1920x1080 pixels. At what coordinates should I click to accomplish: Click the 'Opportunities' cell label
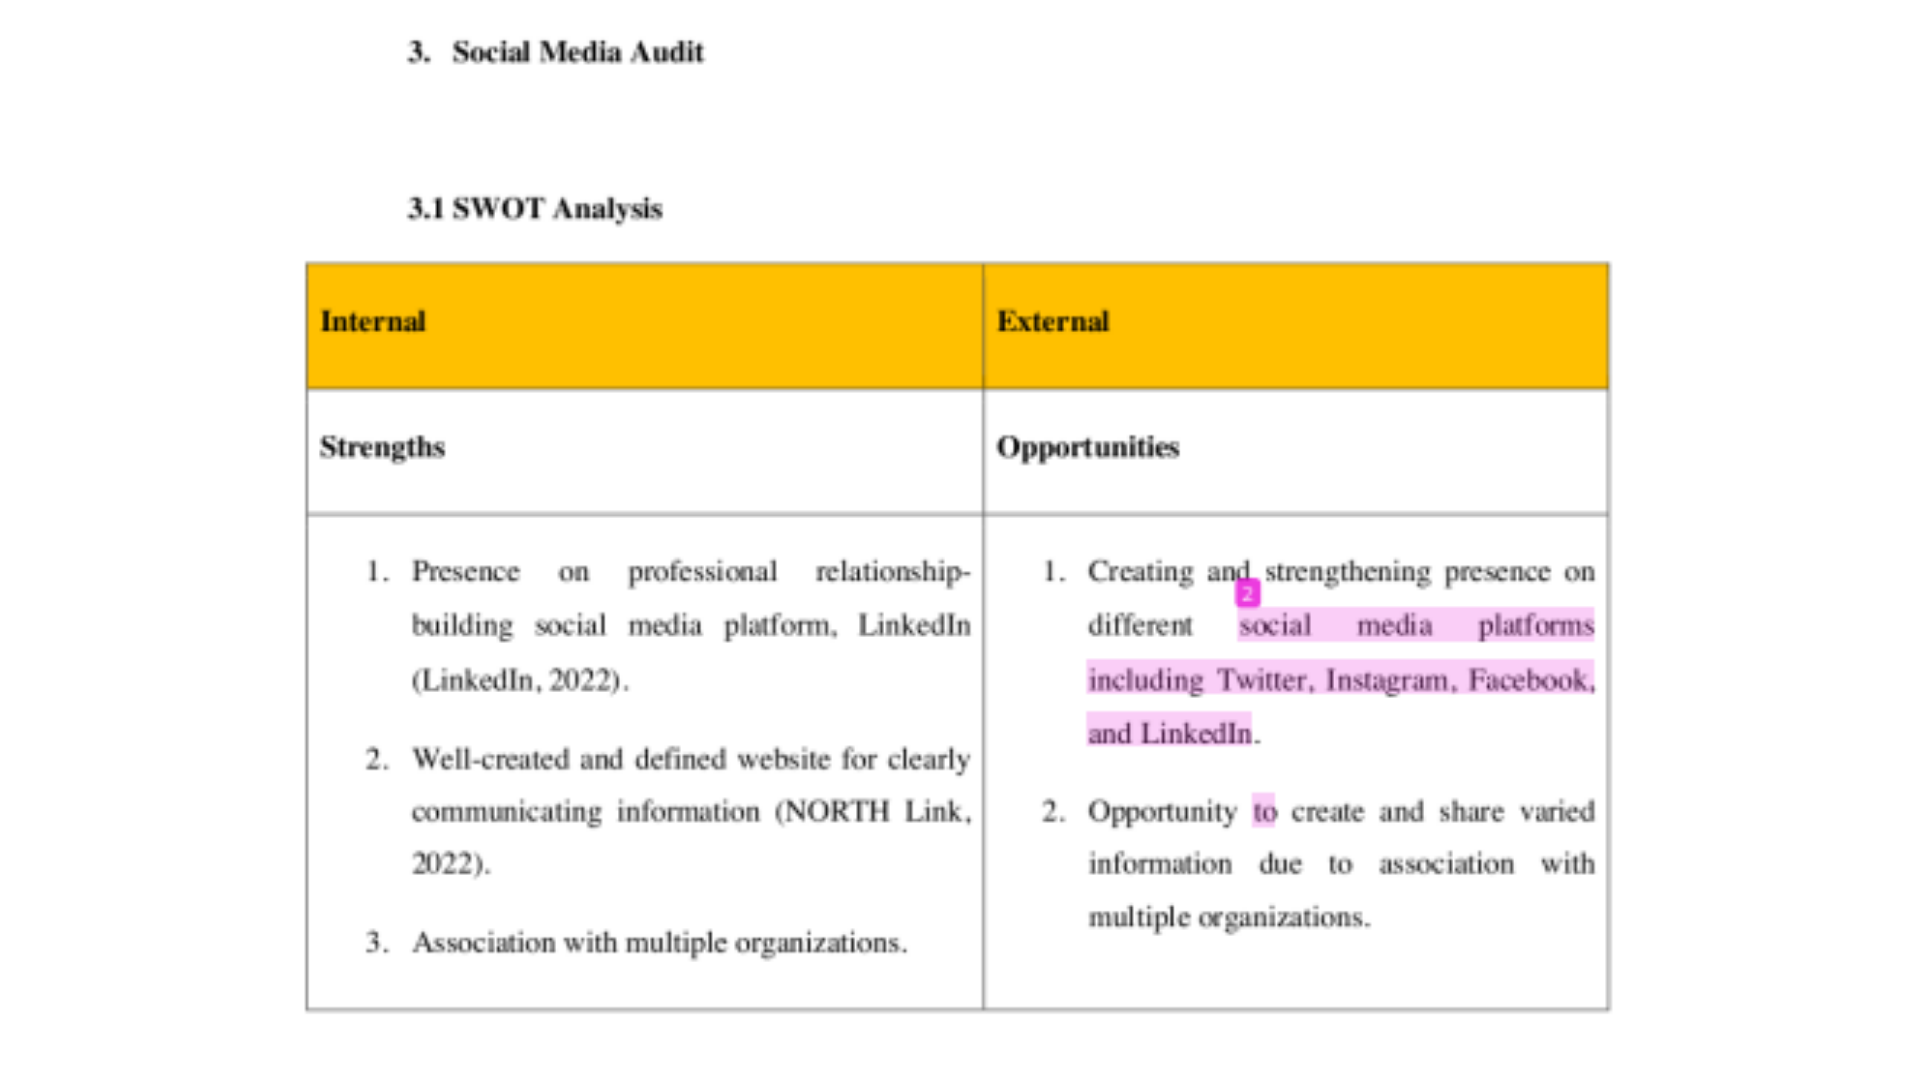(1088, 447)
